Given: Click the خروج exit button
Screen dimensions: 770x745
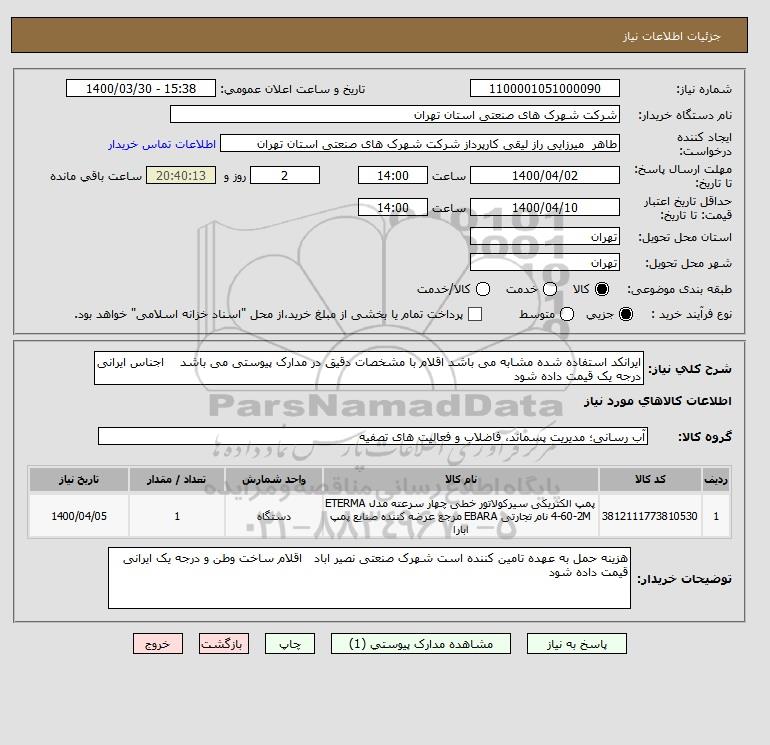Looking at the screenshot, I should pyautogui.click(x=158, y=644).
